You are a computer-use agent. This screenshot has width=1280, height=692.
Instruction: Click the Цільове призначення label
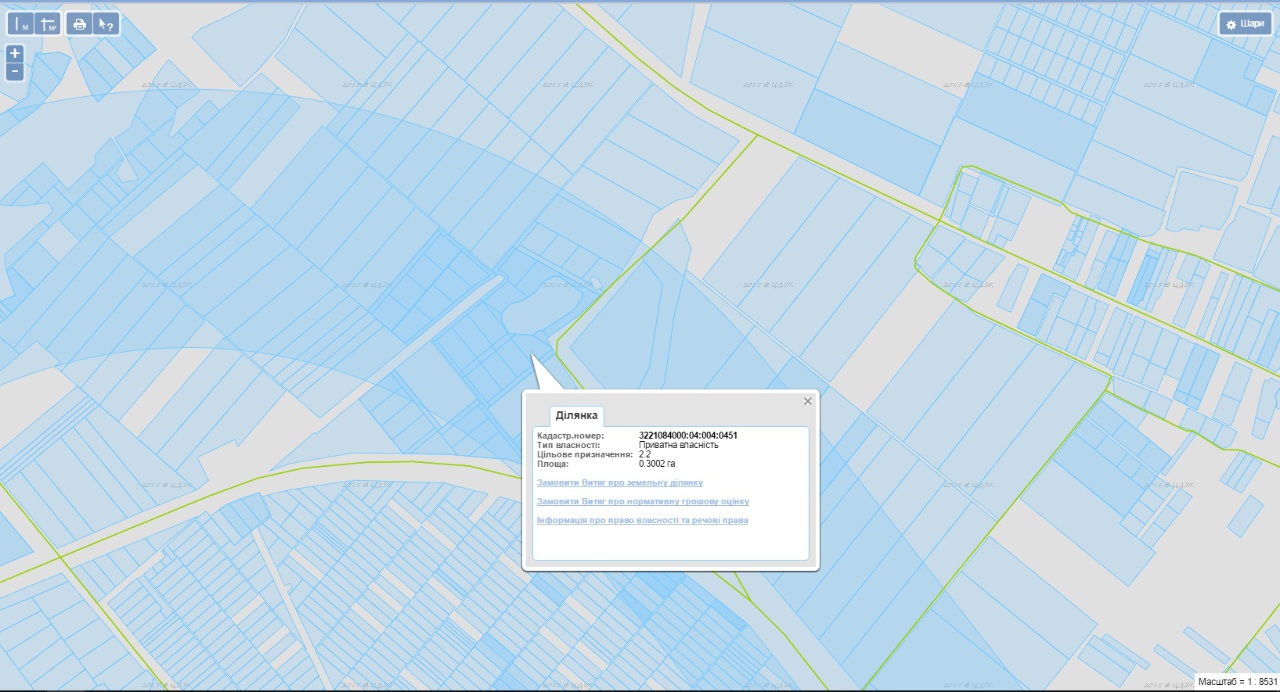tap(585, 455)
